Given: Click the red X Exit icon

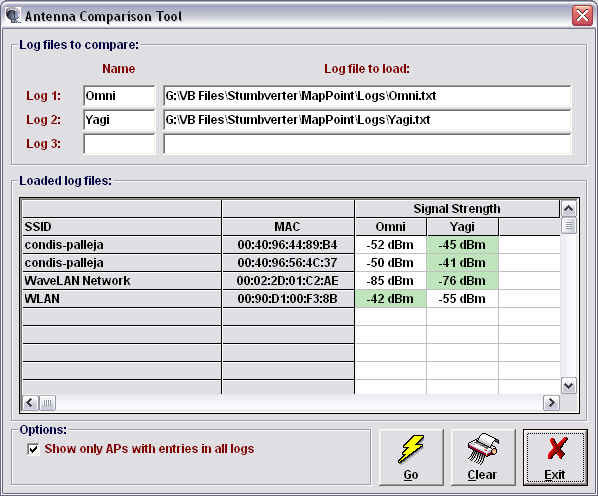Looking at the screenshot, I should tap(556, 448).
